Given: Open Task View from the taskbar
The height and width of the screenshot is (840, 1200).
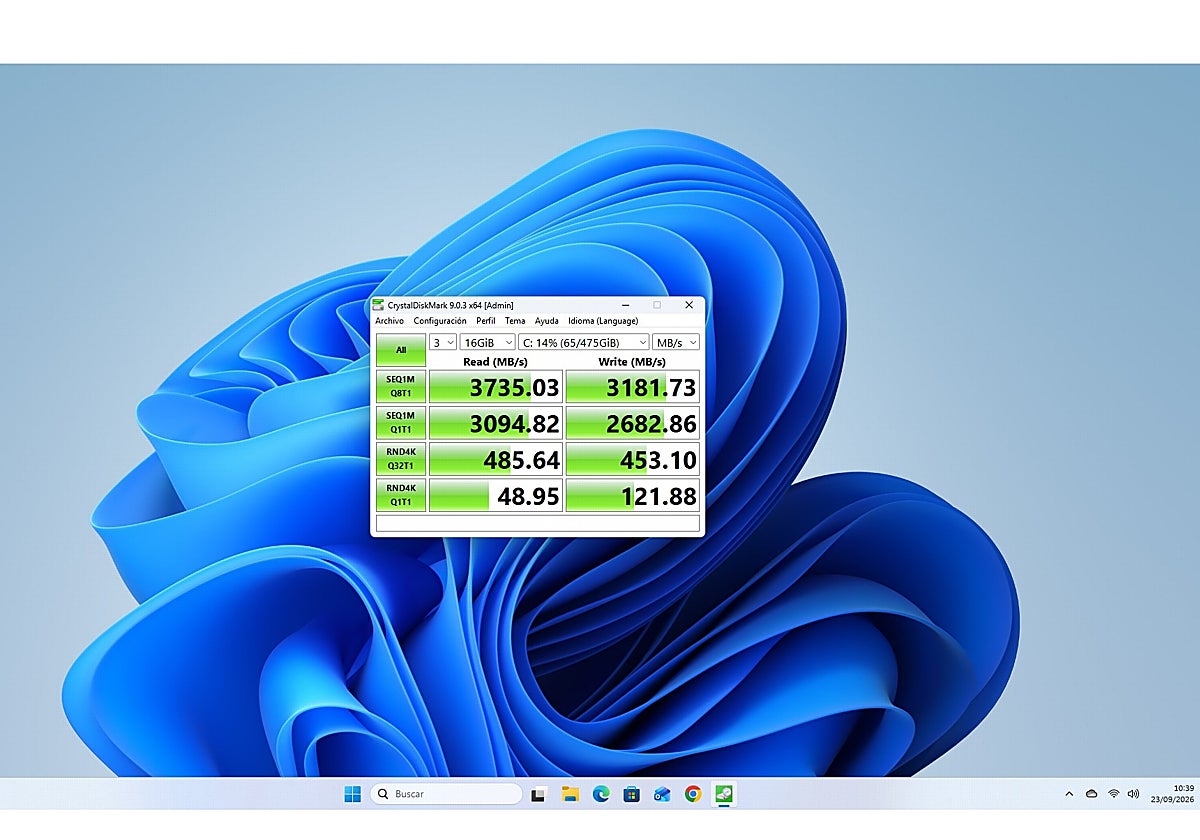Looking at the screenshot, I should [538, 794].
